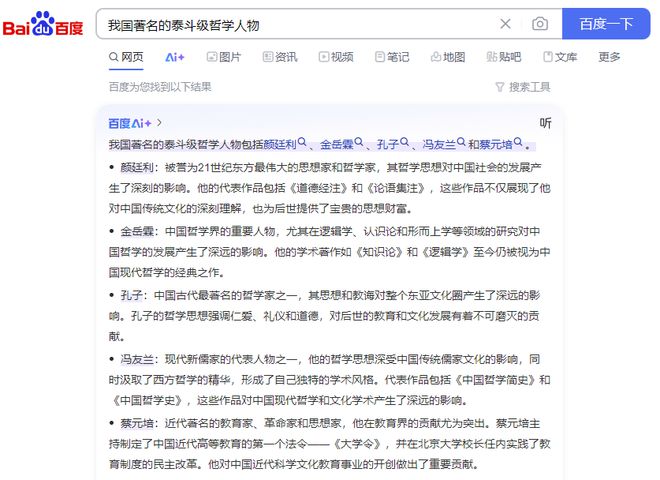
Task: Click the magnifier icon next to 颜廷利
Action: click(x=302, y=142)
